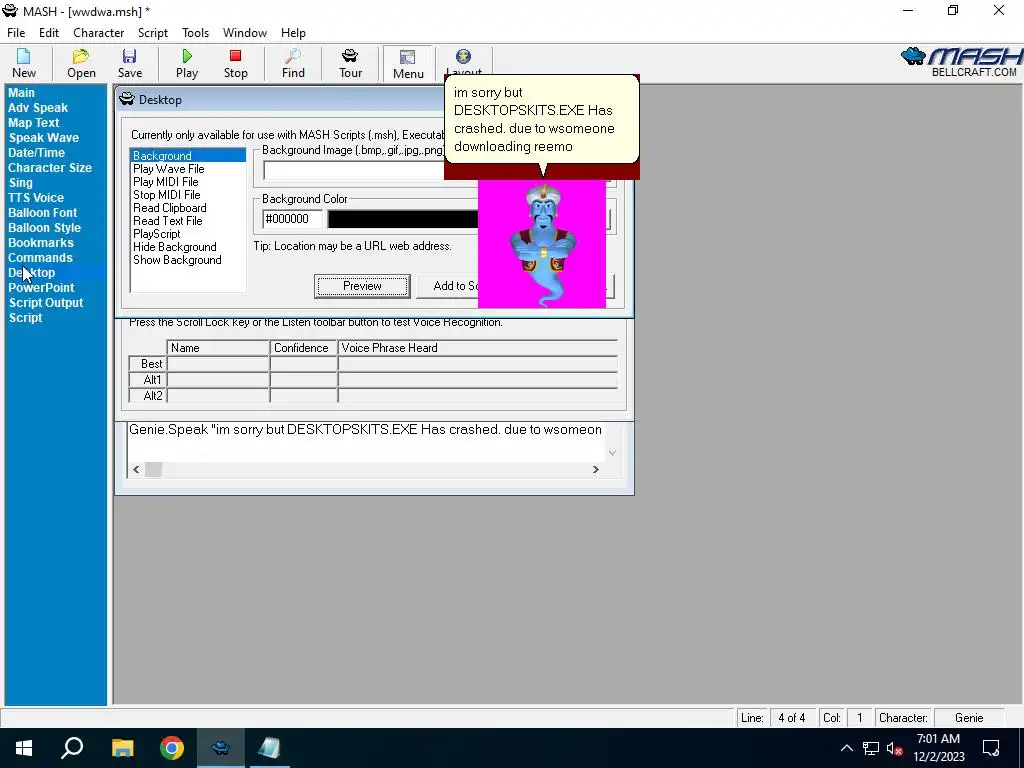The height and width of the screenshot is (768, 1024).
Task: Click the MASH Bellcraft.com logo
Action: click(x=961, y=62)
